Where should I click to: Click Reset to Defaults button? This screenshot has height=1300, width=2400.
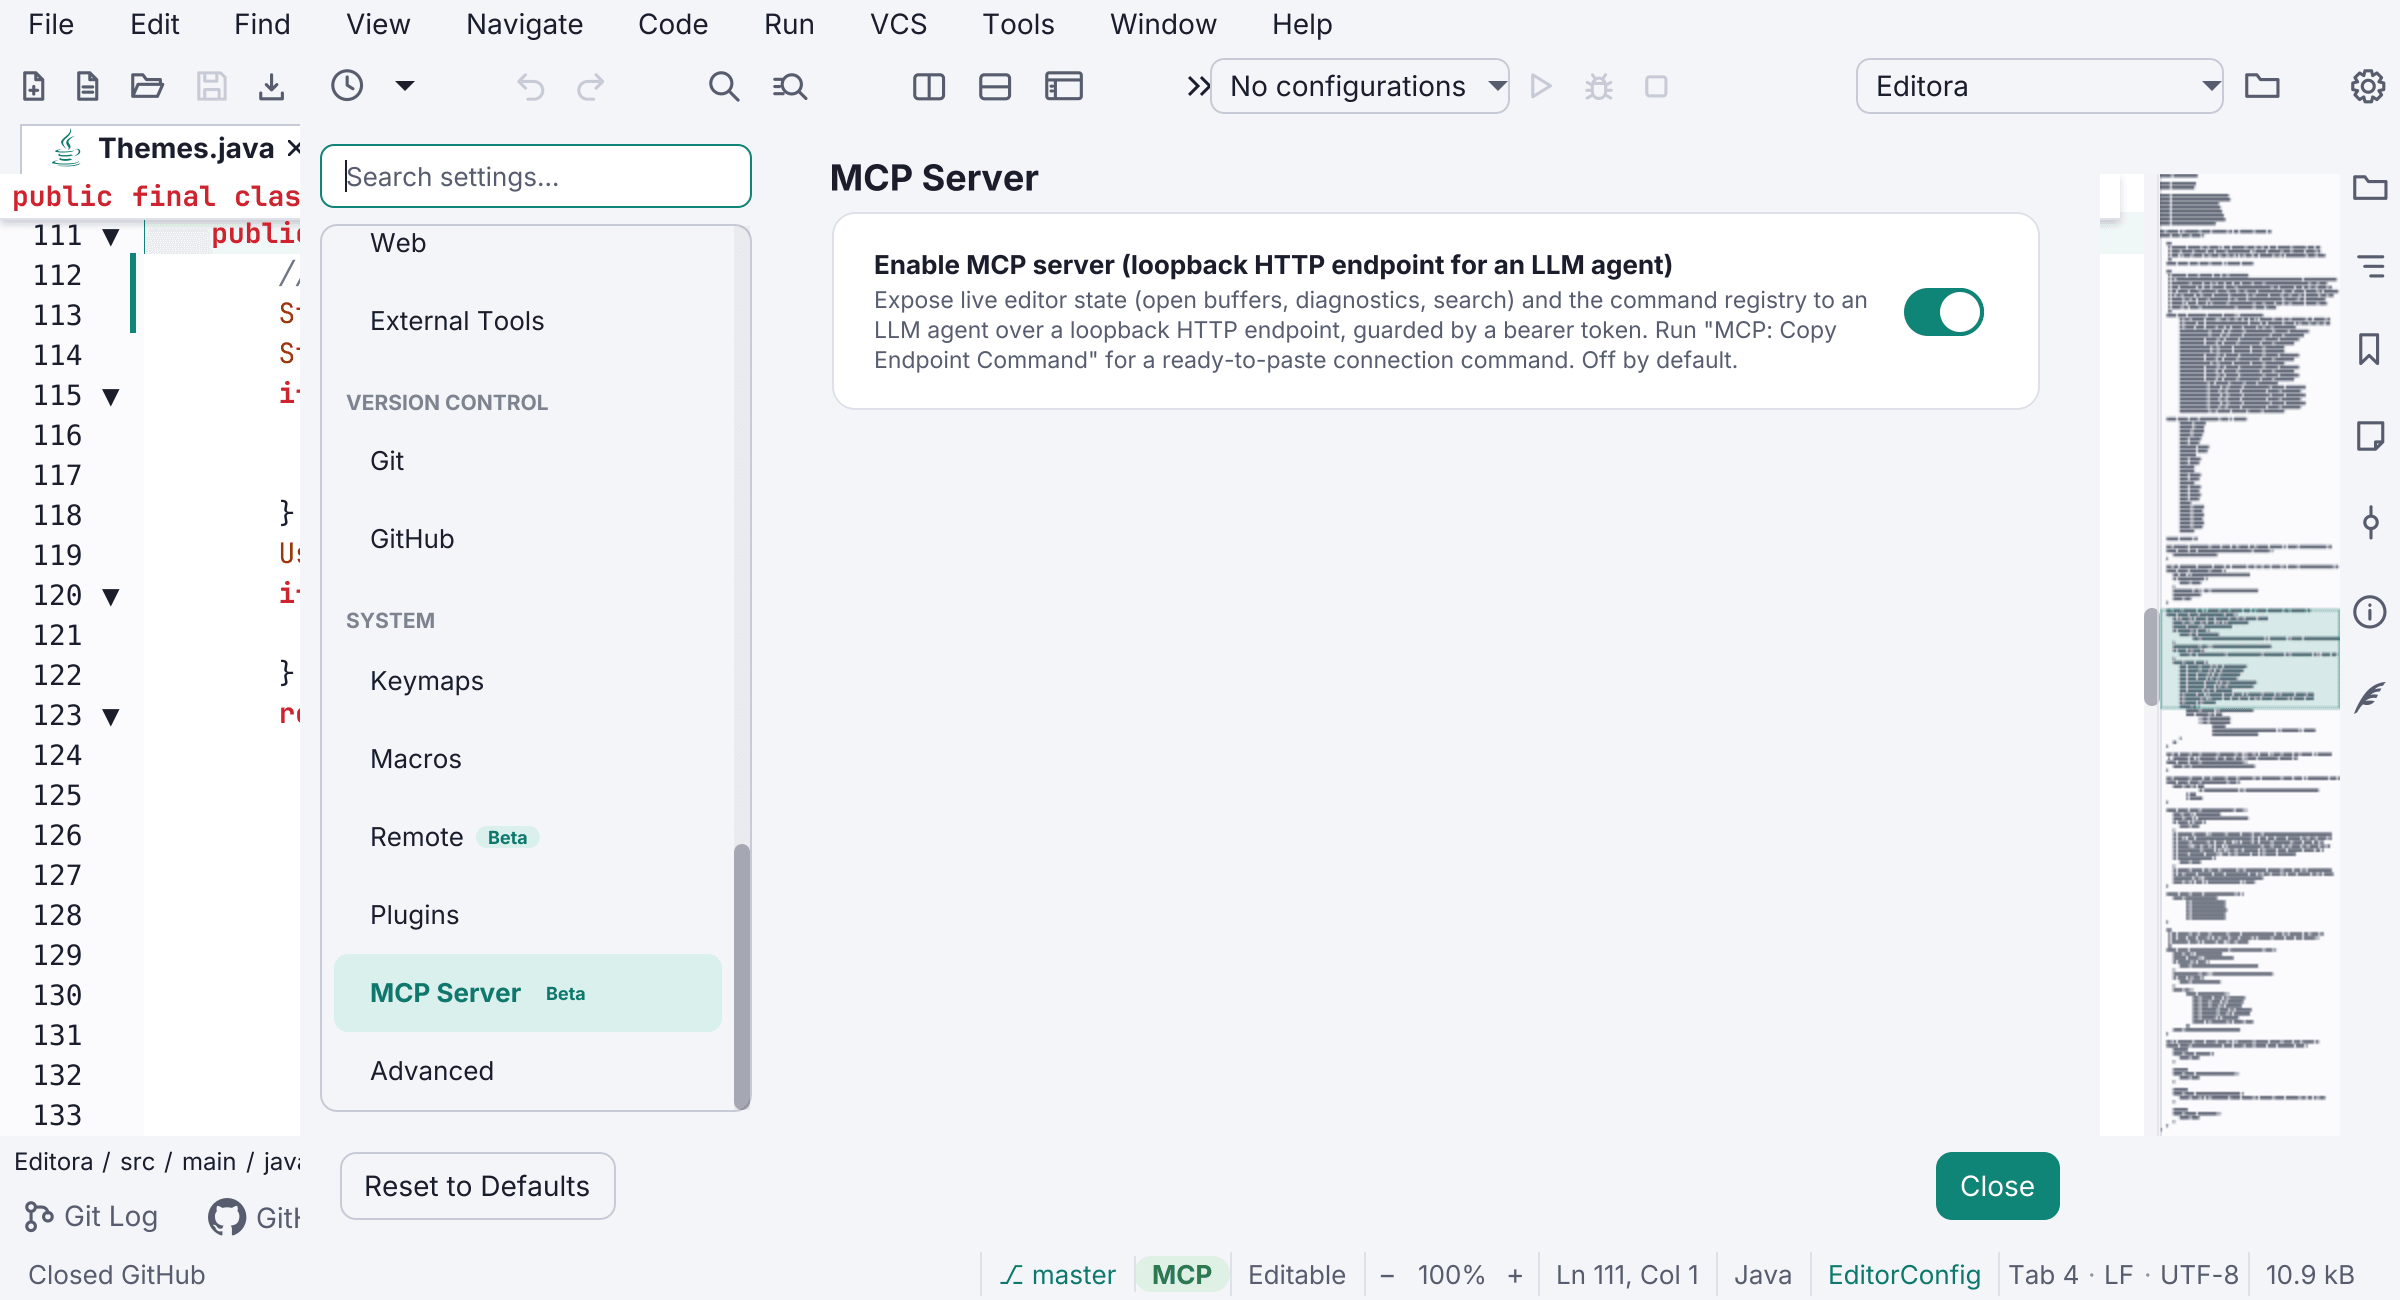point(477,1186)
